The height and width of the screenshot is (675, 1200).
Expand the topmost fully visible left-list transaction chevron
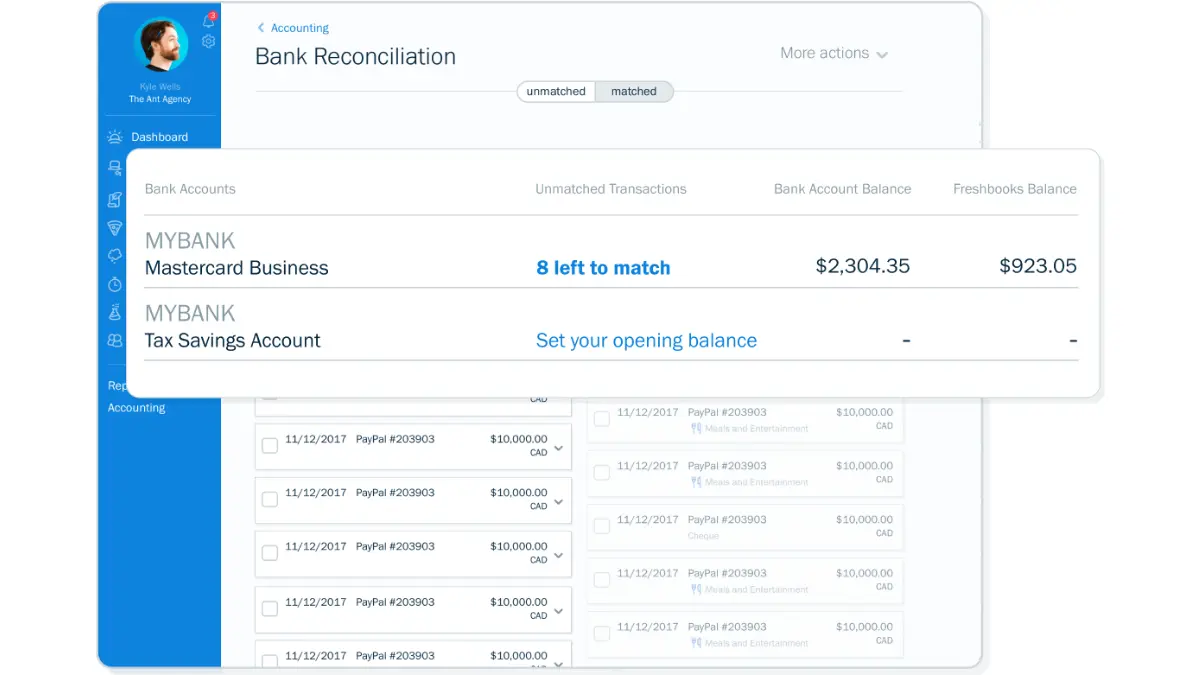click(558, 447)
